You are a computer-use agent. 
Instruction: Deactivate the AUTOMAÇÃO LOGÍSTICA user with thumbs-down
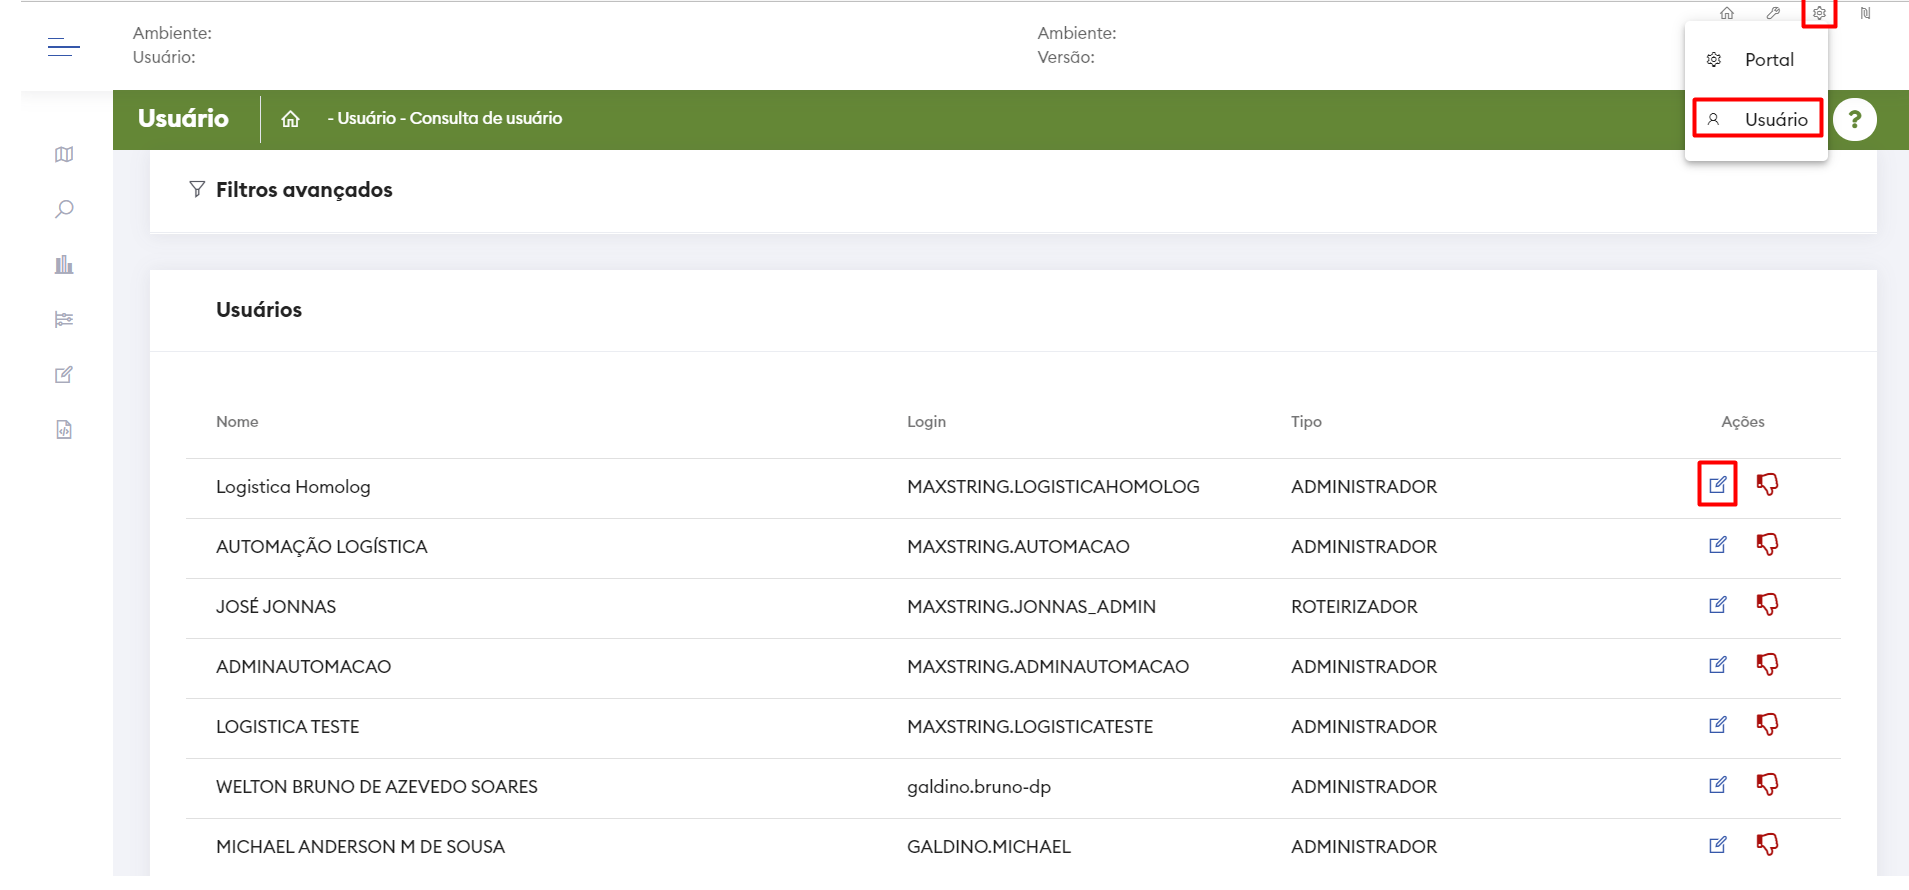1767,545
